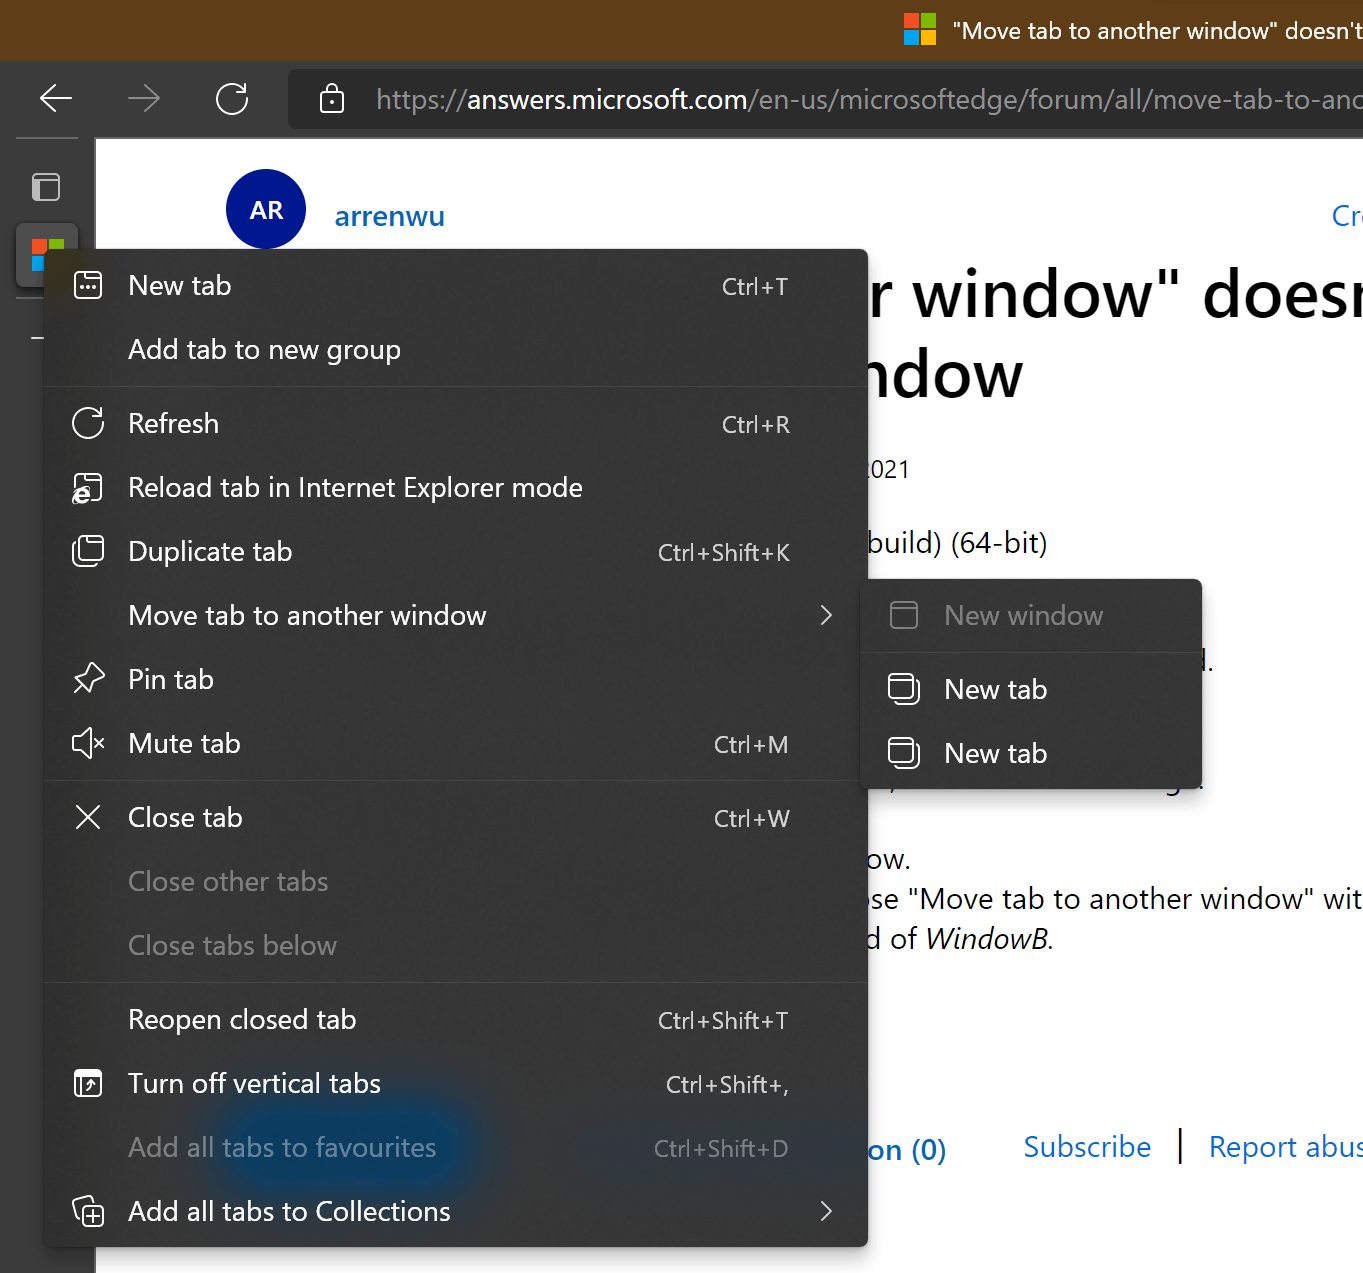Choose Refresh from the context menu
This screenshot has width=1363, height=1273.
click(456, 424)
